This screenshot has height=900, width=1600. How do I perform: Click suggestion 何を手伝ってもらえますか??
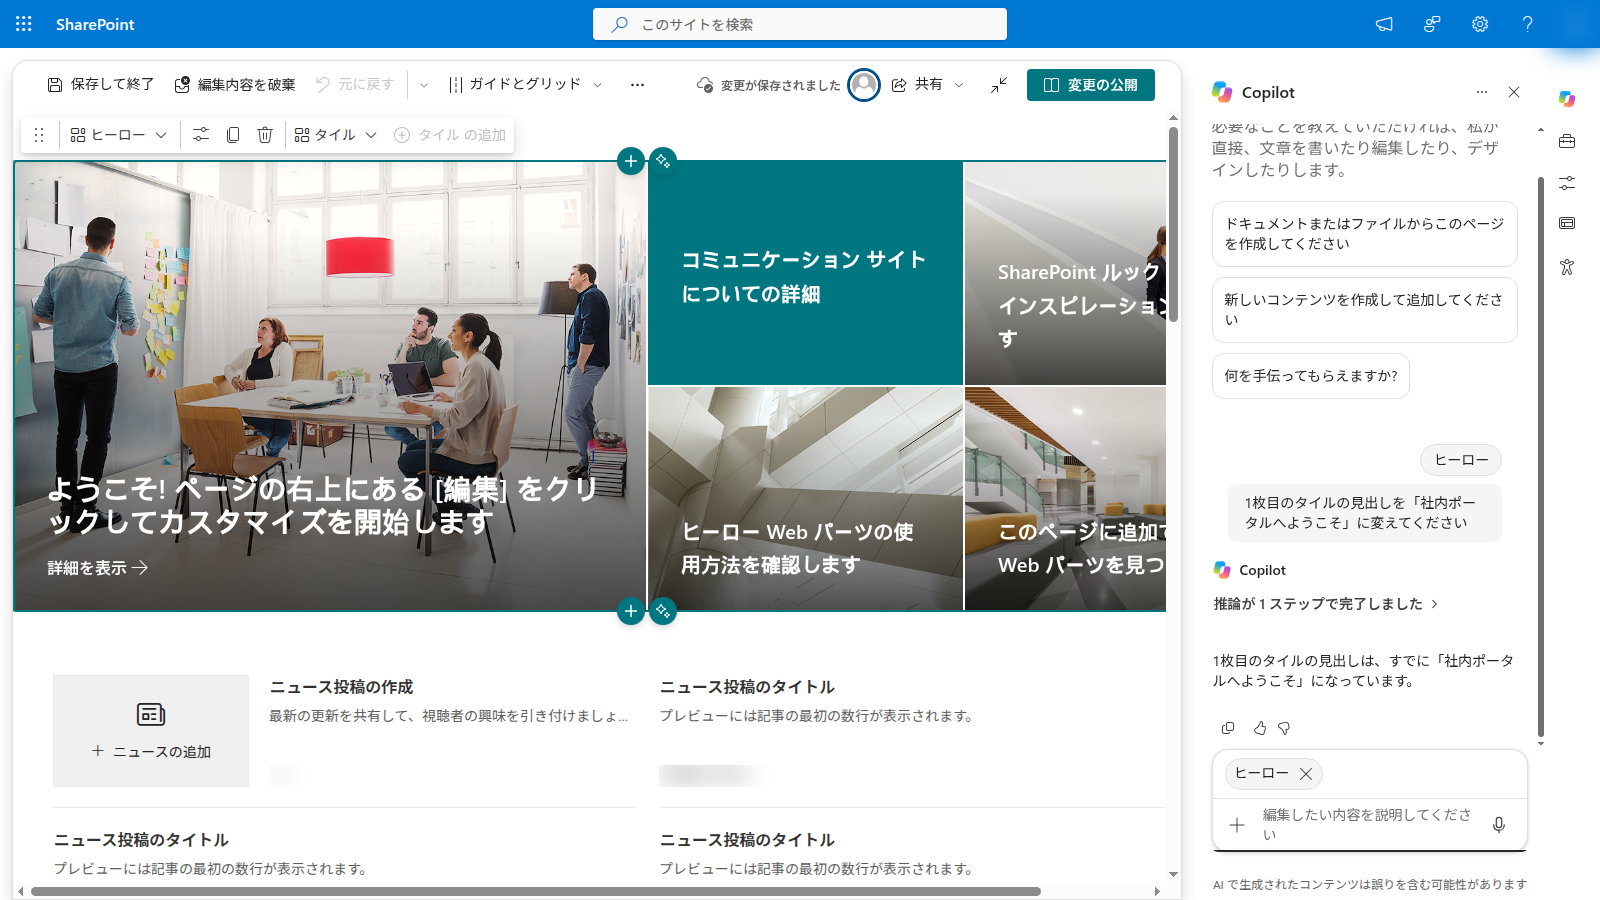[1311, 376]
